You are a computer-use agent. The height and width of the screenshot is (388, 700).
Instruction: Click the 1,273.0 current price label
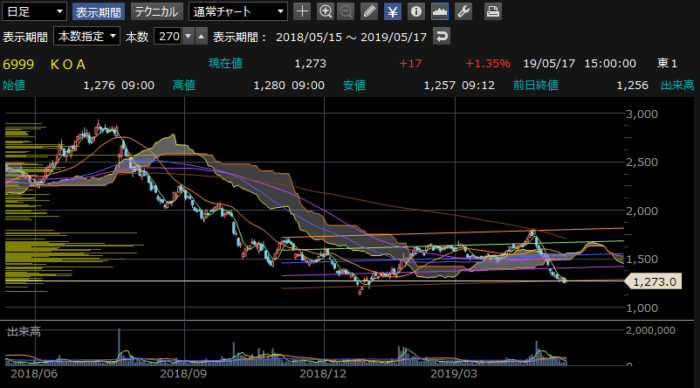(654, 282)
